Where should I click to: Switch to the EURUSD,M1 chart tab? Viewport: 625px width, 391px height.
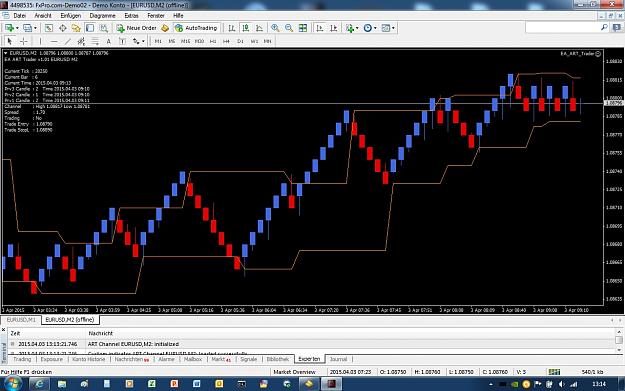coord(21,320)
